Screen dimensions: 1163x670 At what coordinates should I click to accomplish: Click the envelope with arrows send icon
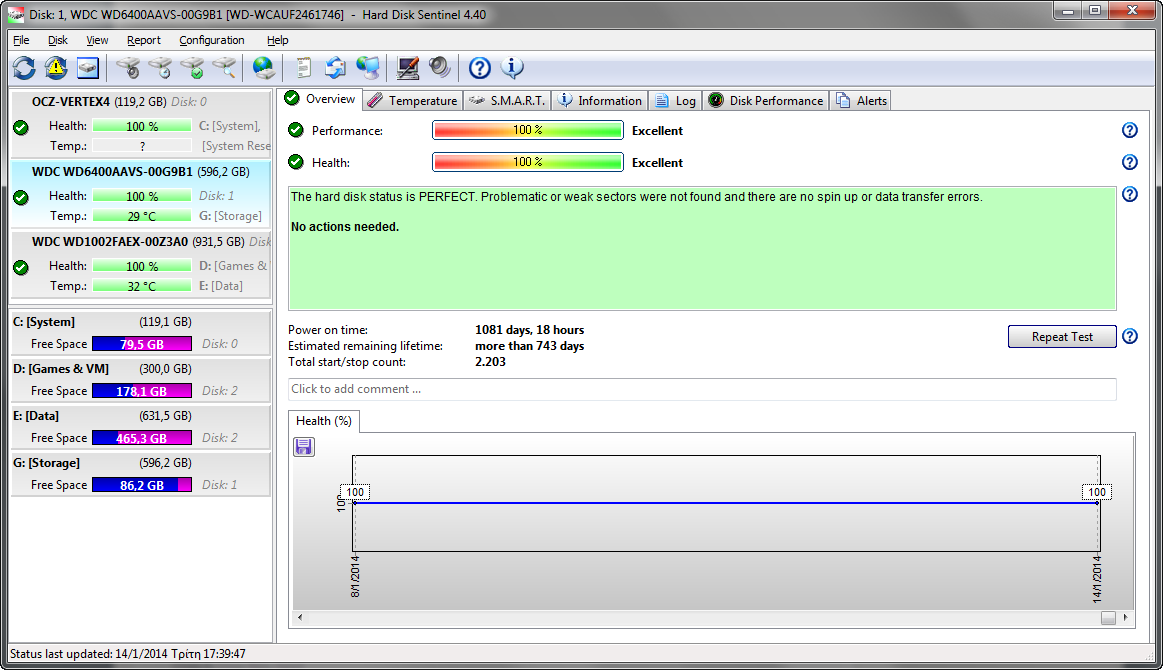(335, 68)
